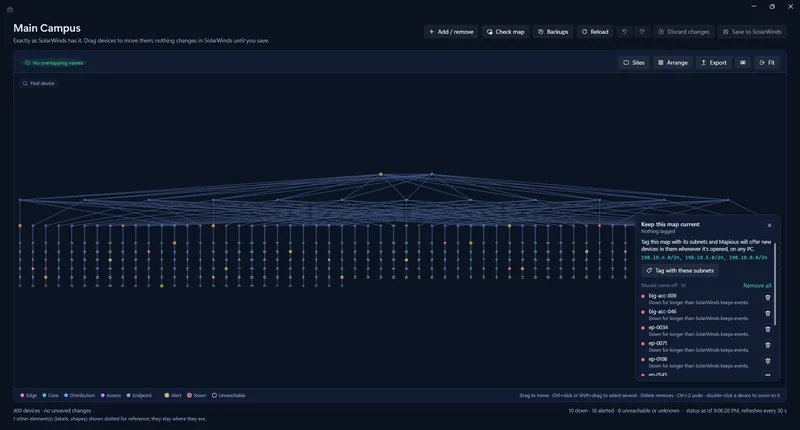Open the Backups list
This screenshot has width=800, height=430.
pyautogui.click(x=553, y=32)
